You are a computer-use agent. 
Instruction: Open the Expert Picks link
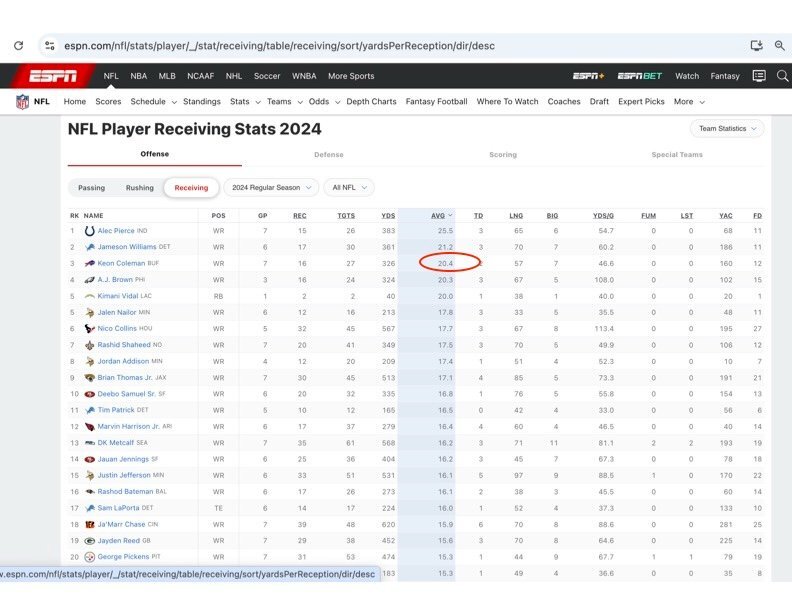641,101
